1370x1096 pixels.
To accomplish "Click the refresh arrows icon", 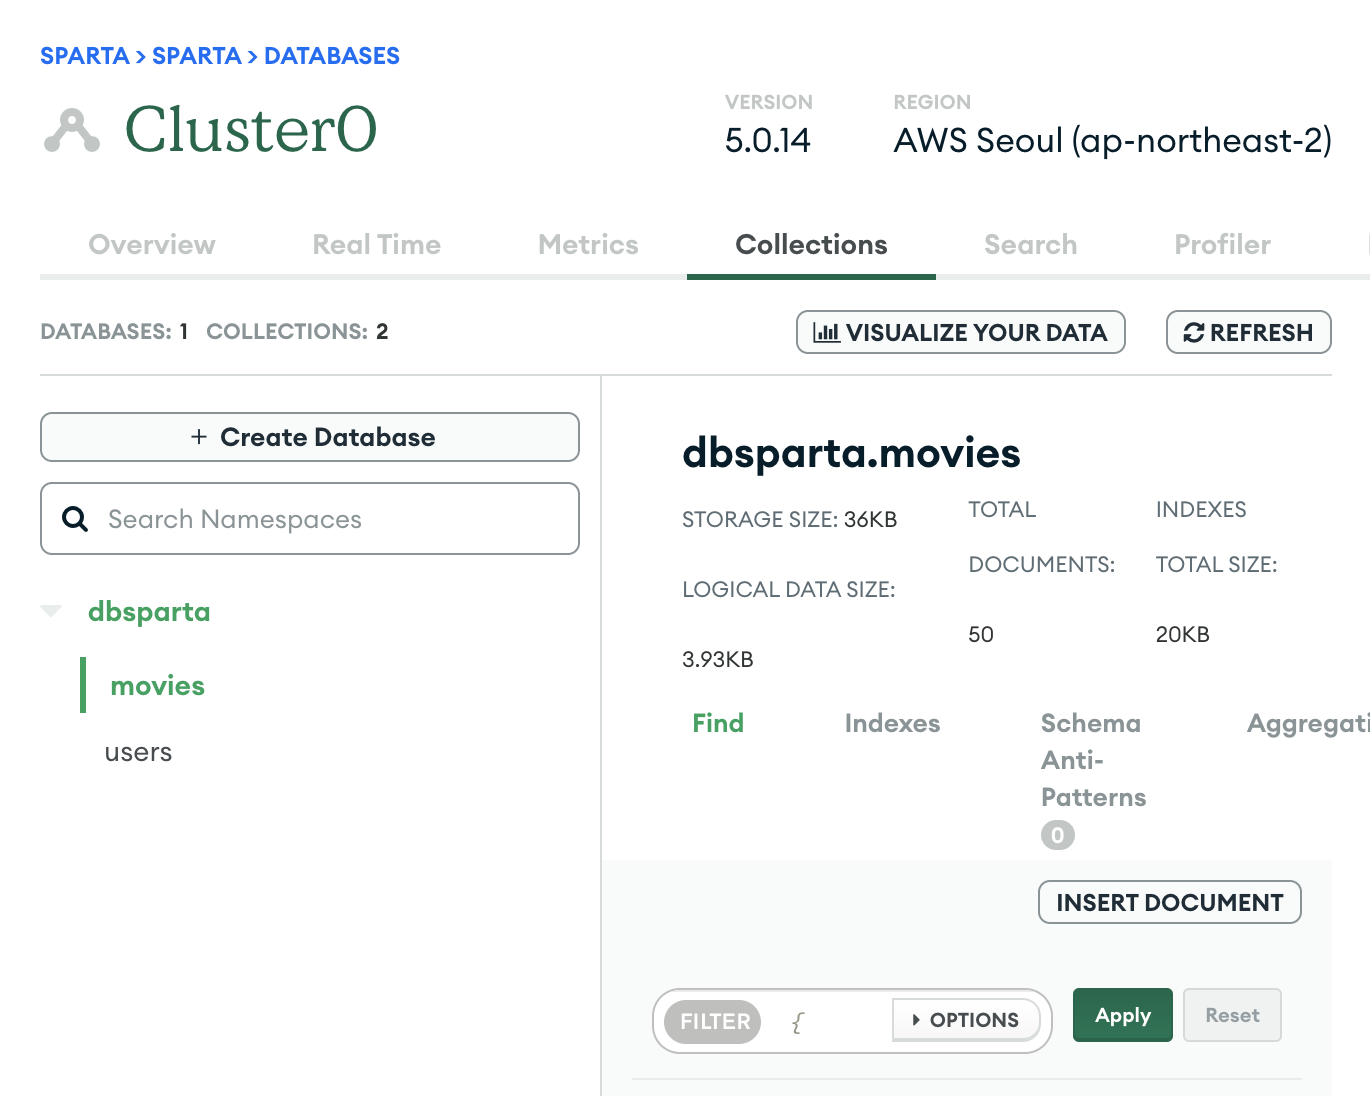I will [1193, 333].
